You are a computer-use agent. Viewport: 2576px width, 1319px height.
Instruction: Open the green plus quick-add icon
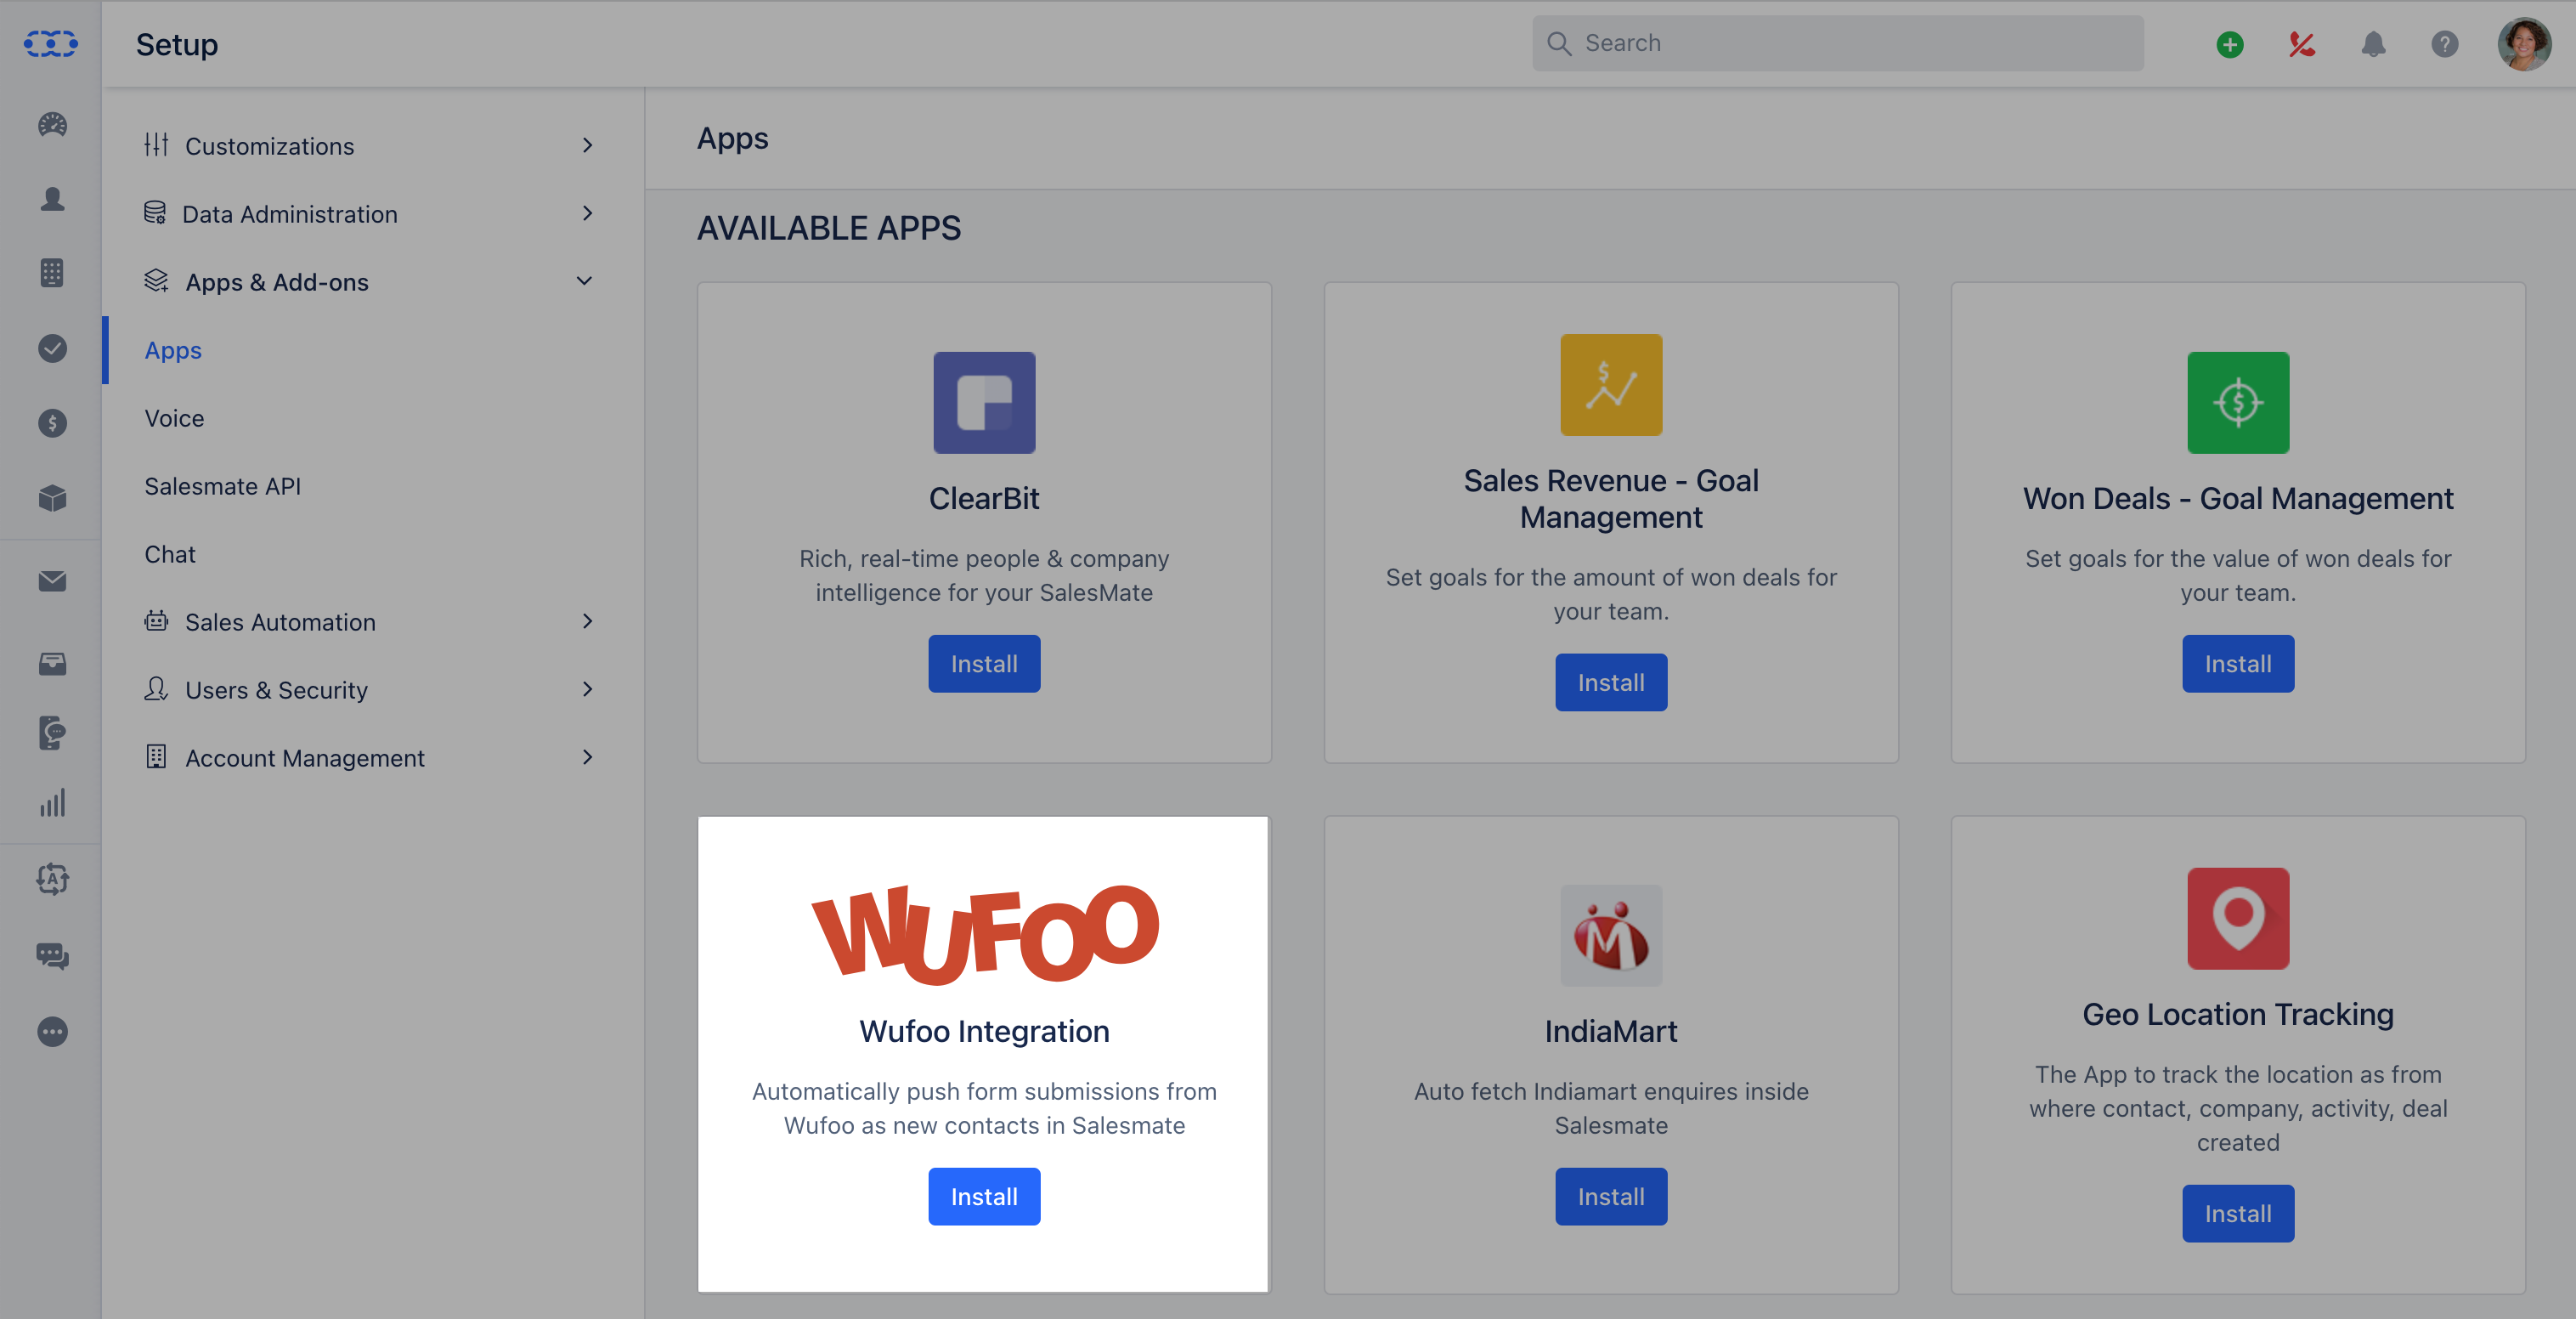coord(2229,44)
